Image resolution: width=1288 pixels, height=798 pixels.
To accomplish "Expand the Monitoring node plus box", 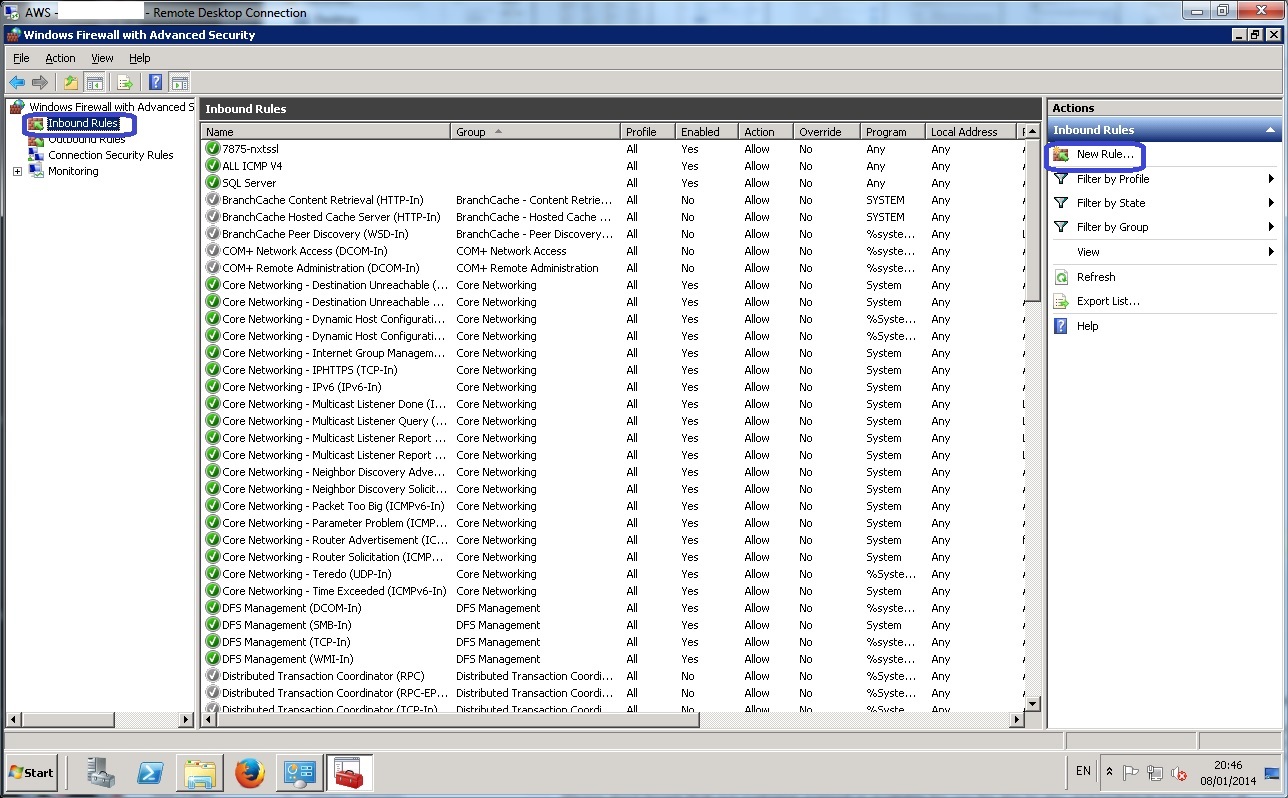I will pos(17,171).
